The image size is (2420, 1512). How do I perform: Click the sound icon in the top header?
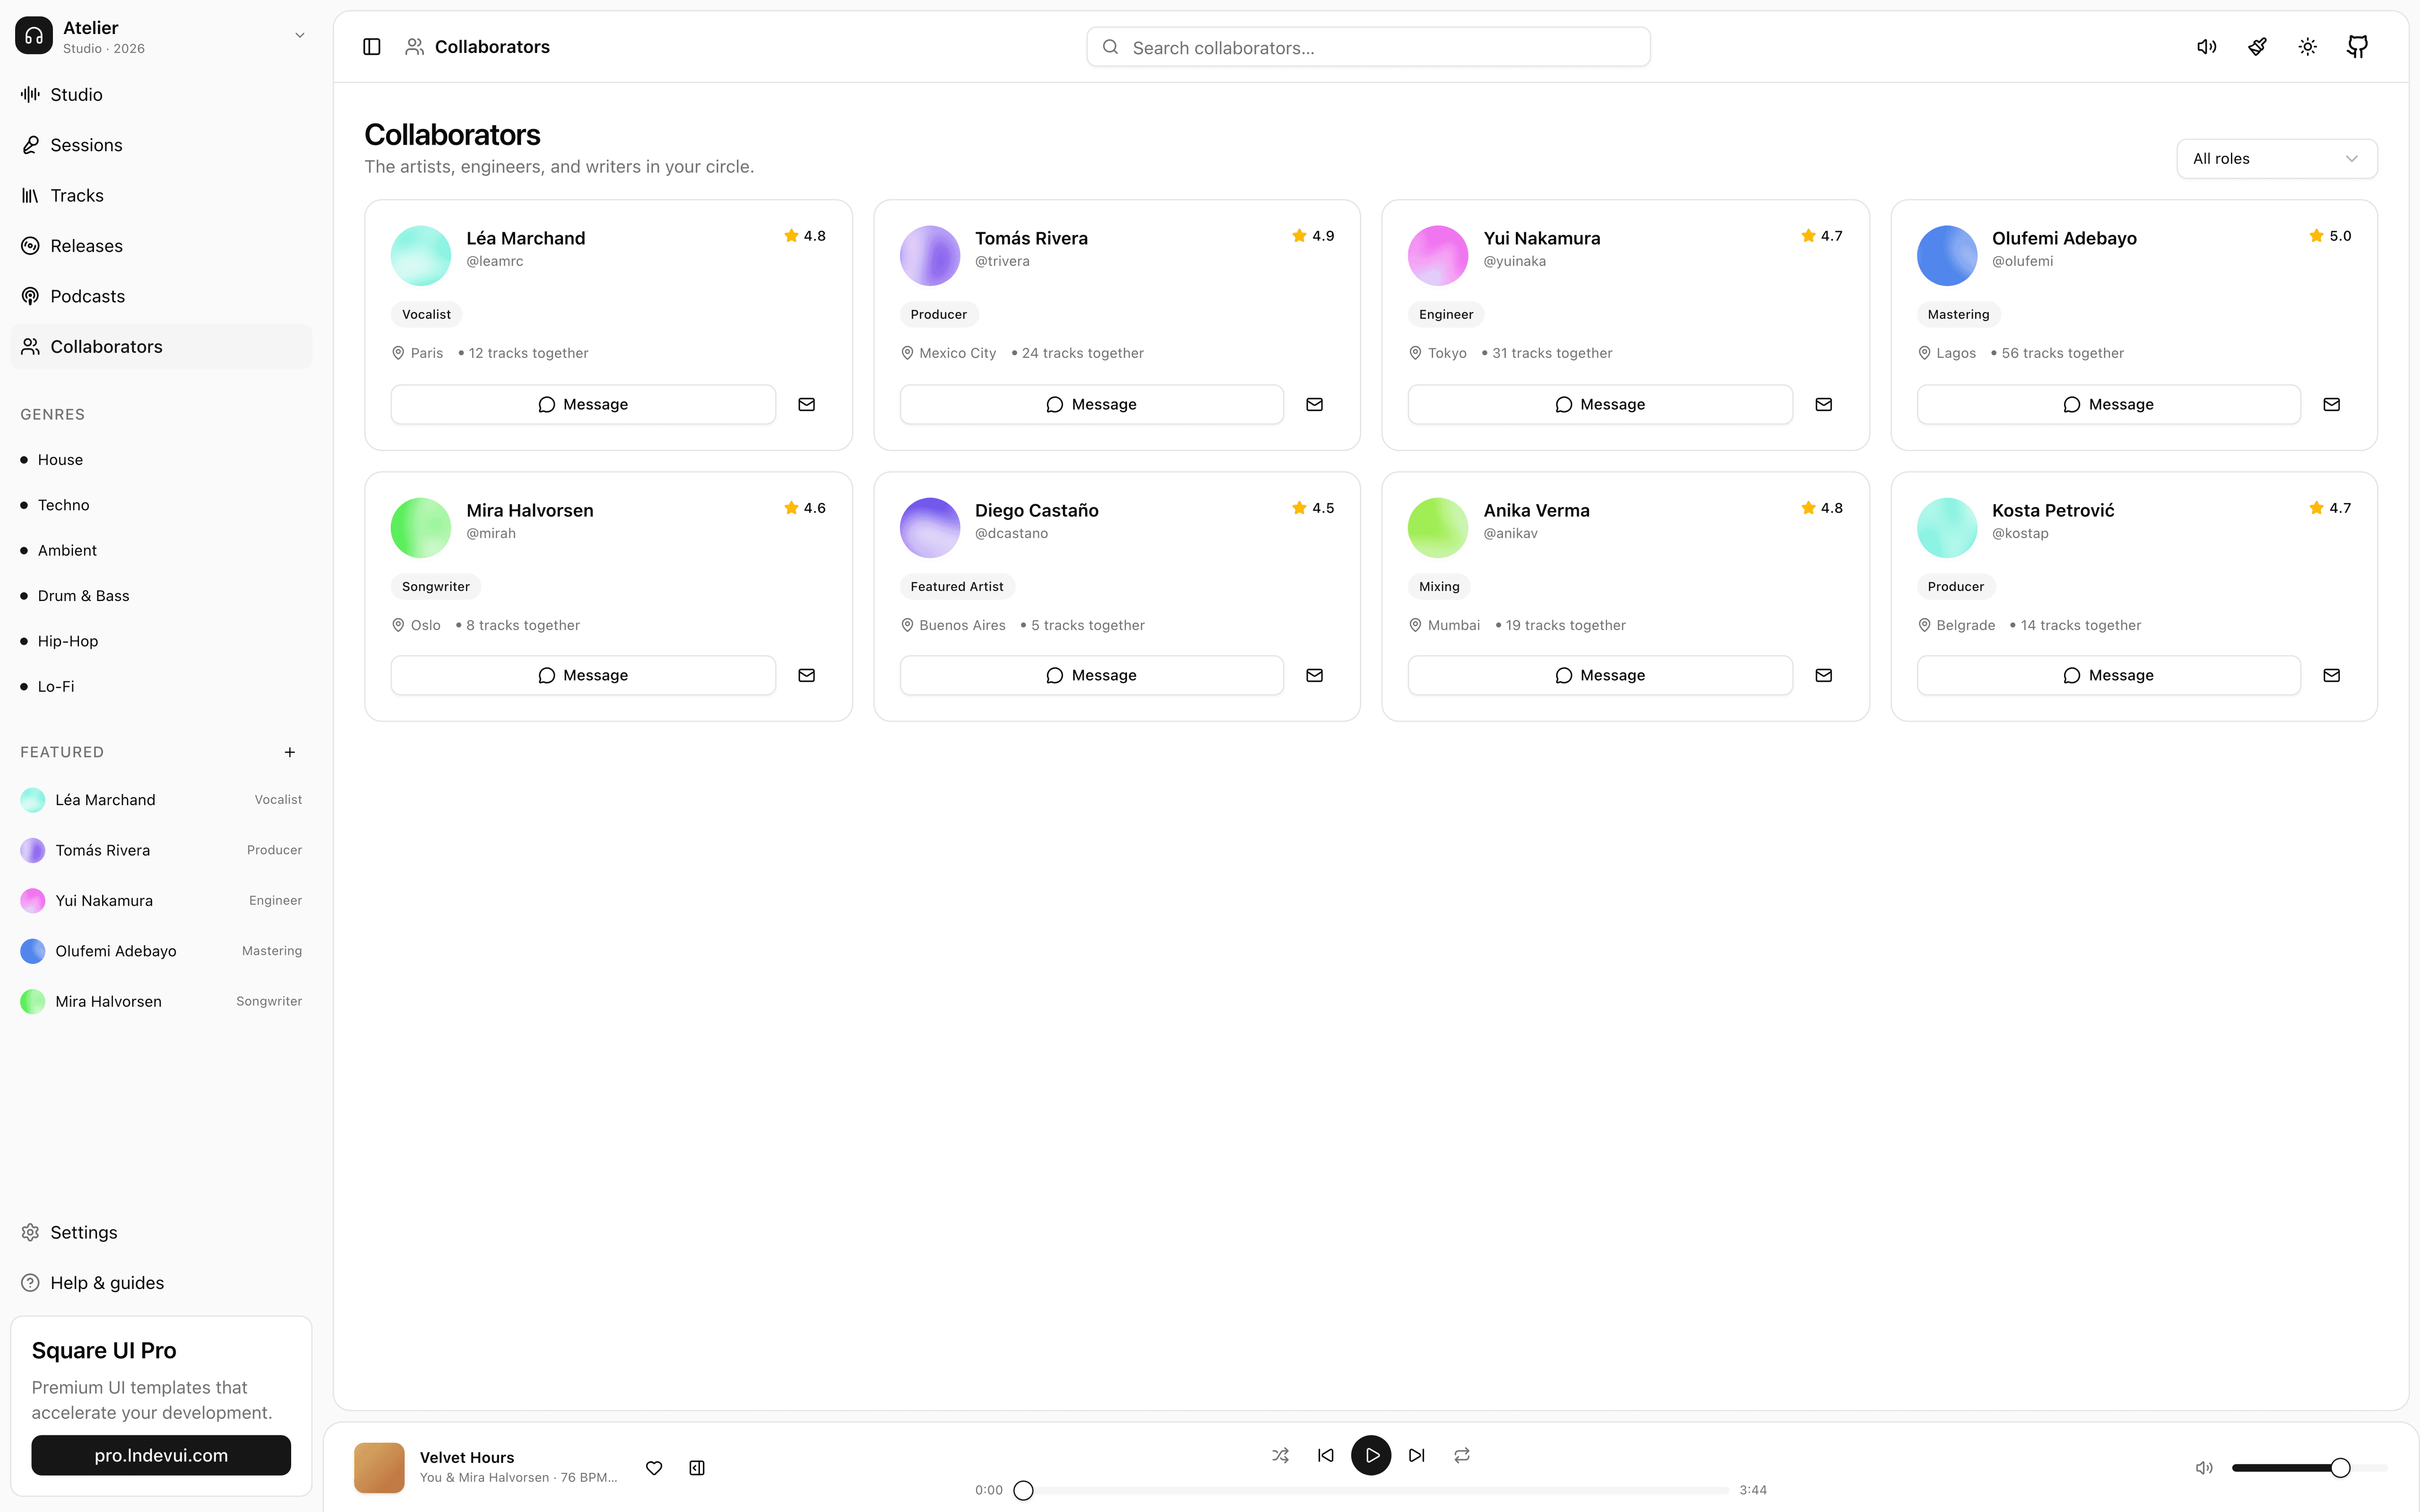point(2206,47)
